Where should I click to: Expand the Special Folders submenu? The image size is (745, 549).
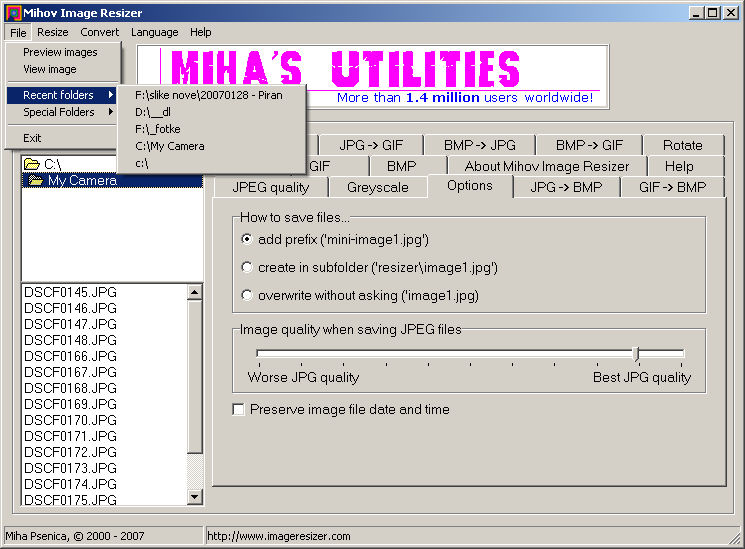click(x=62, y=112)
